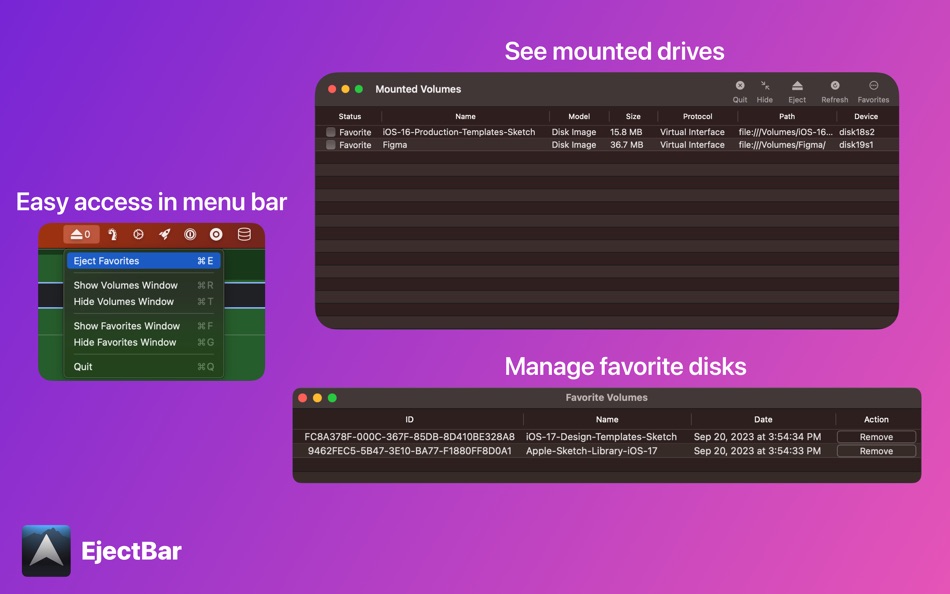This screenshot has height=594, width=950.
Task: Select the Figma volume name
Action: pyautogui.click(x=394, y=145)
